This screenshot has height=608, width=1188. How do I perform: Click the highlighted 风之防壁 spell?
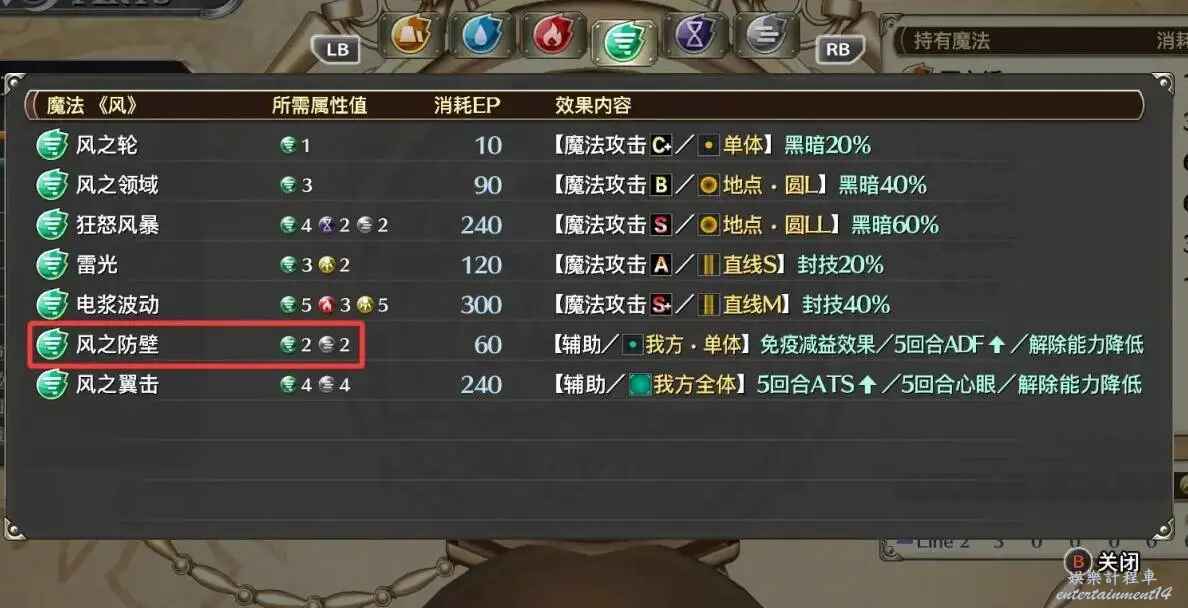pos(197,345)
